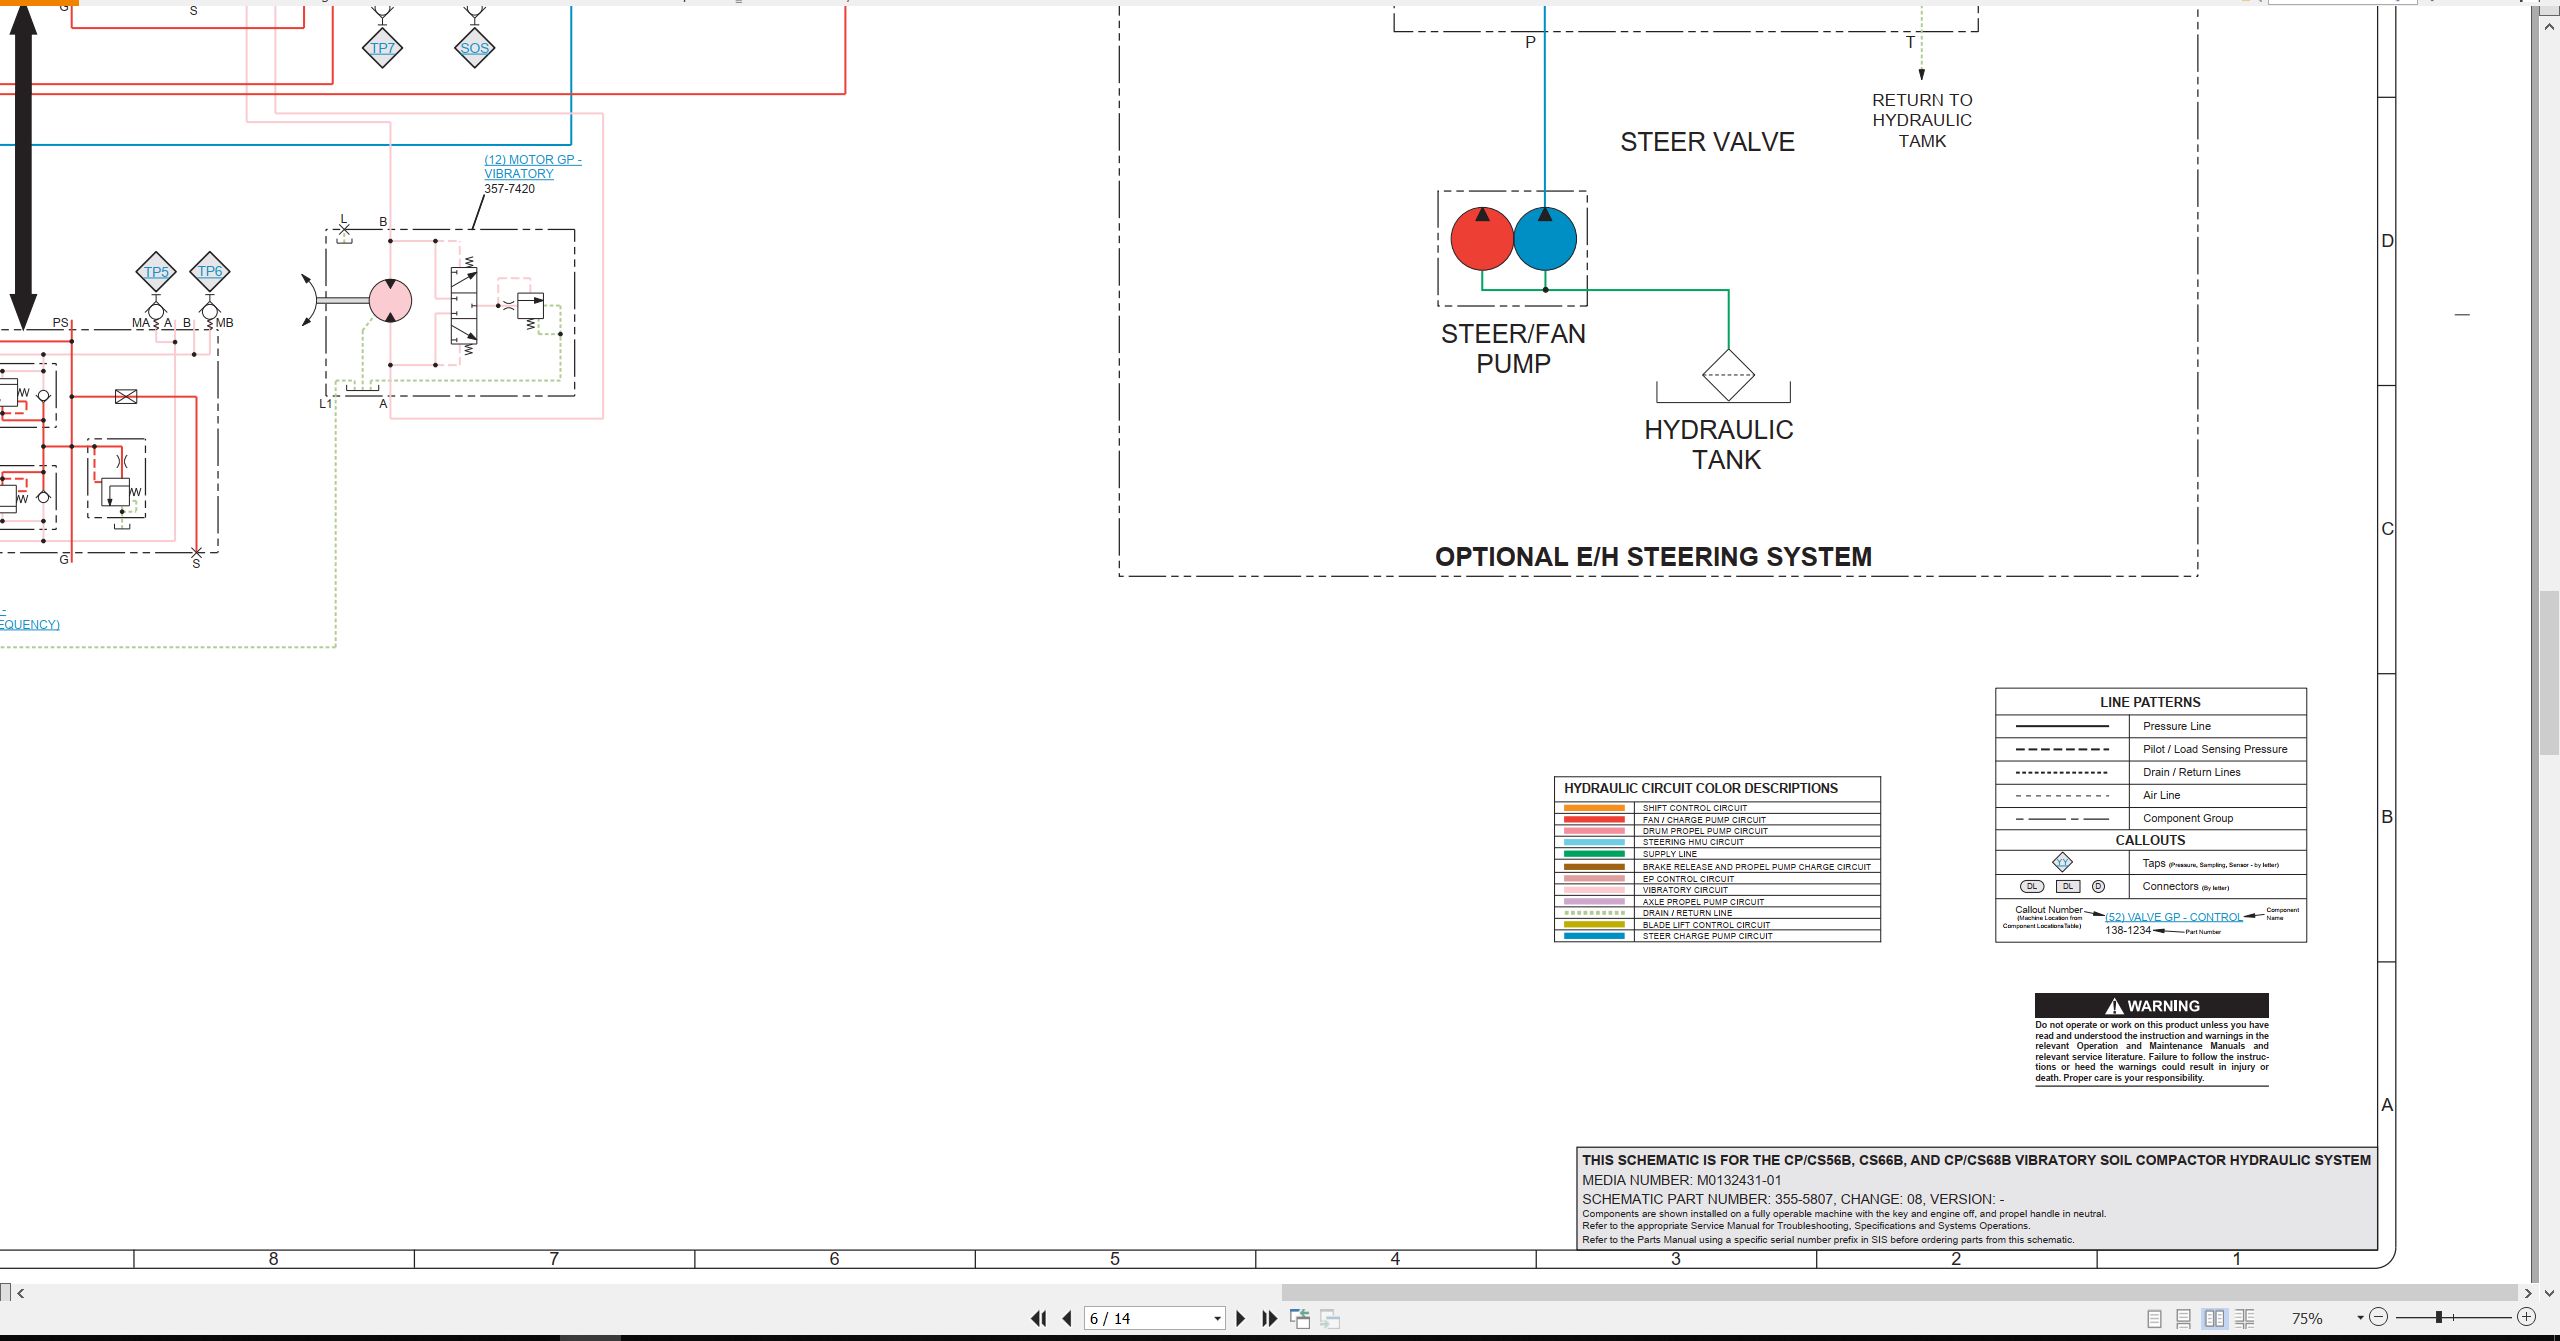Click the horizontal scrollbar right arrow
Image resolution: width=2560 pixels, height=1341 pixels.
point(2528,1293)
